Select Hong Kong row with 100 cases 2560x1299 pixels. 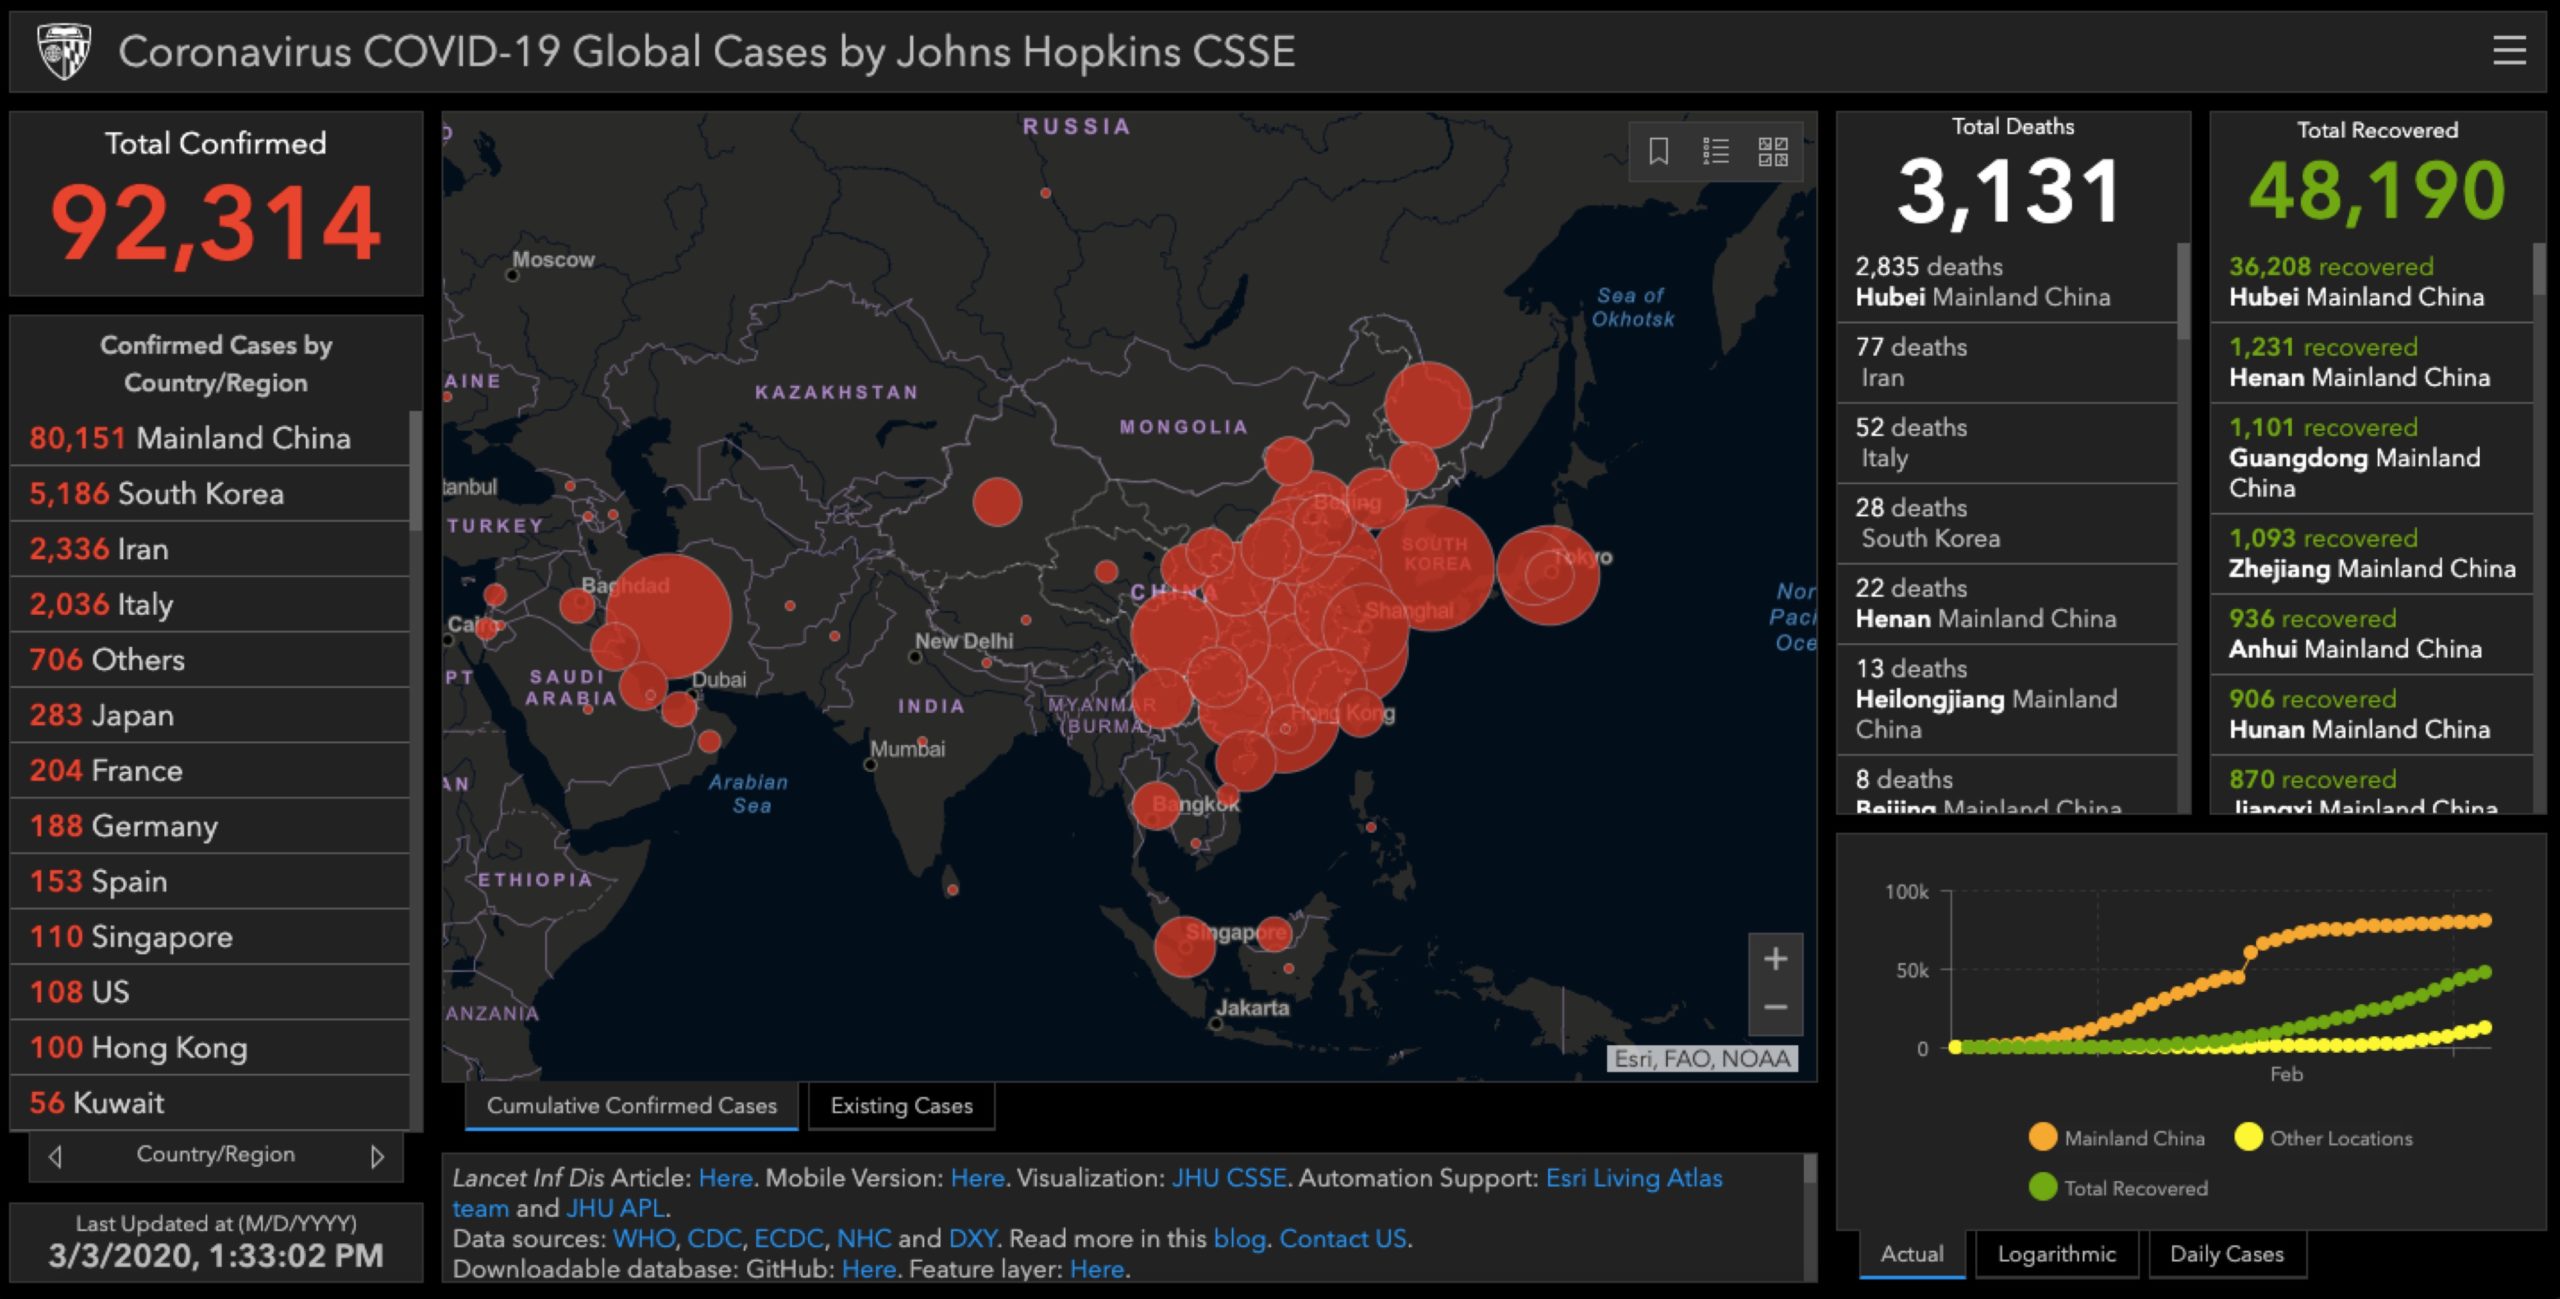(x=210, y=1048)
